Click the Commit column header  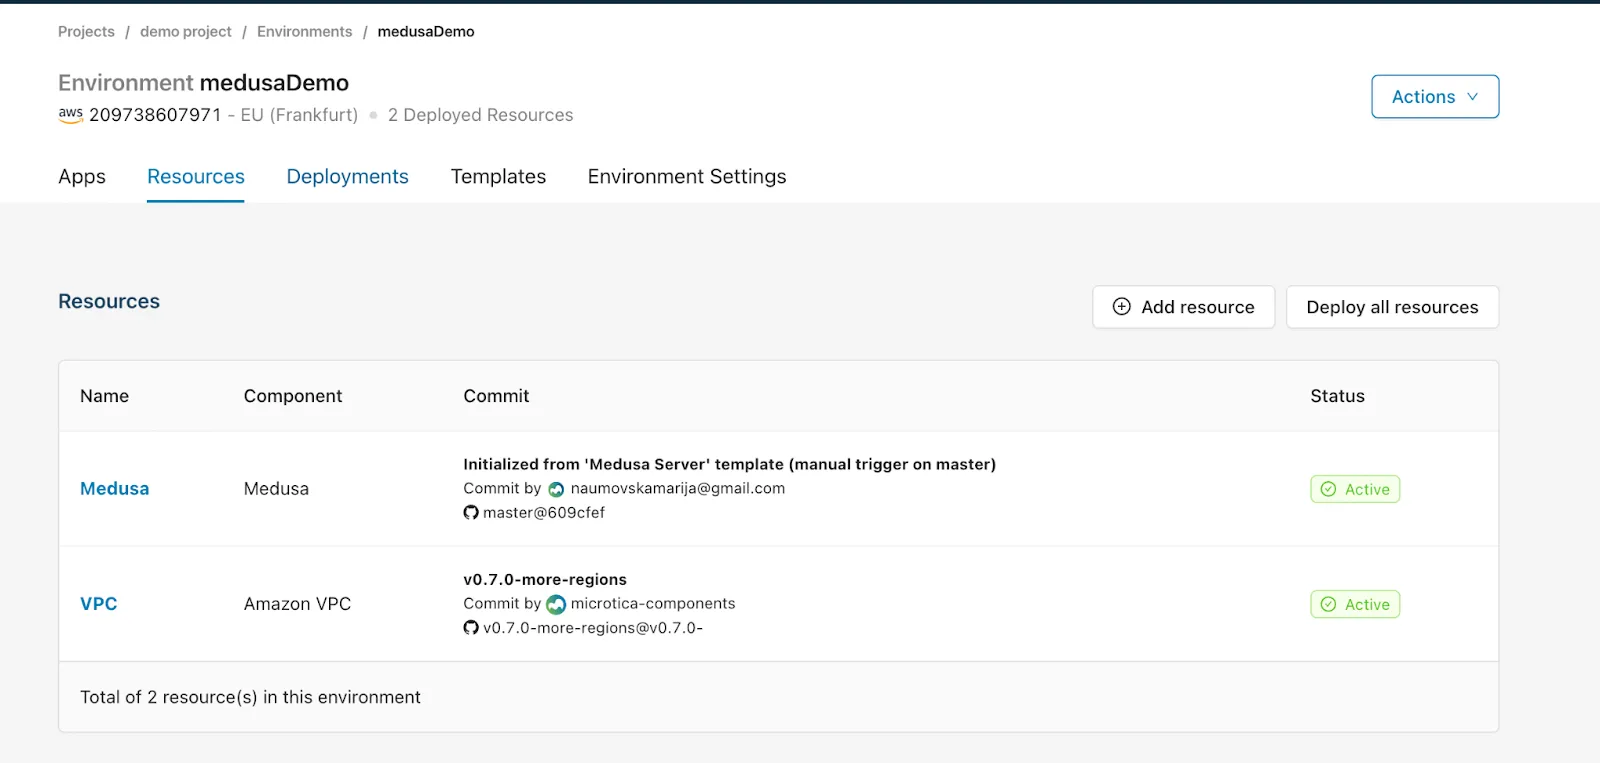pyautogui.click(x=496, y=396)
